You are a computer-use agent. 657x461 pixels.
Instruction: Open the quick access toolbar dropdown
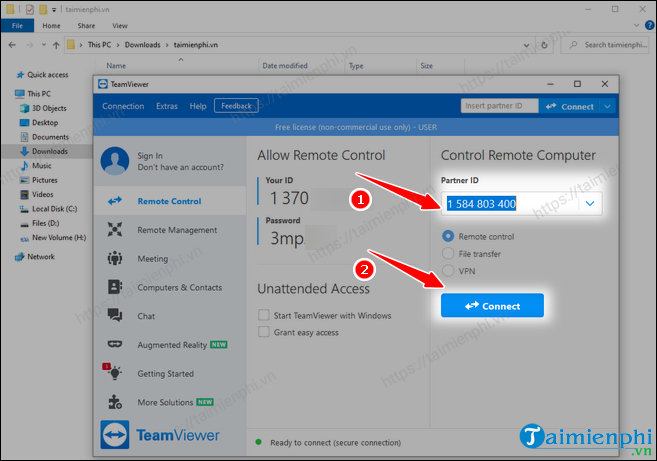[54, 10]
